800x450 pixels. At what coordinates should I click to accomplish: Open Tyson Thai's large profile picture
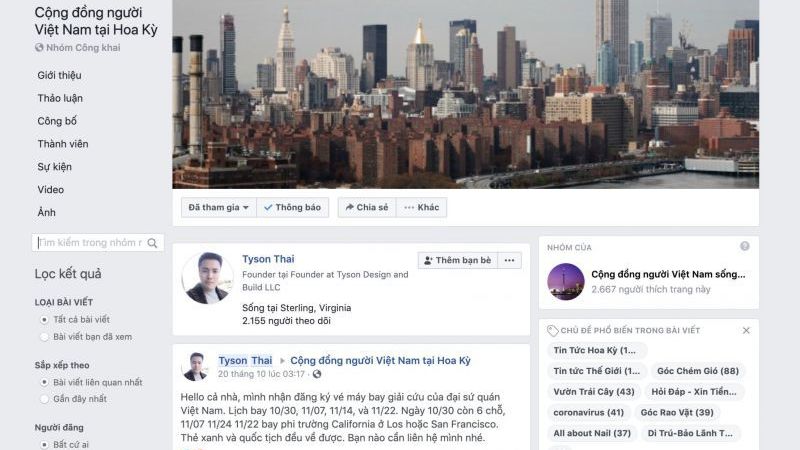coord(207,278)
